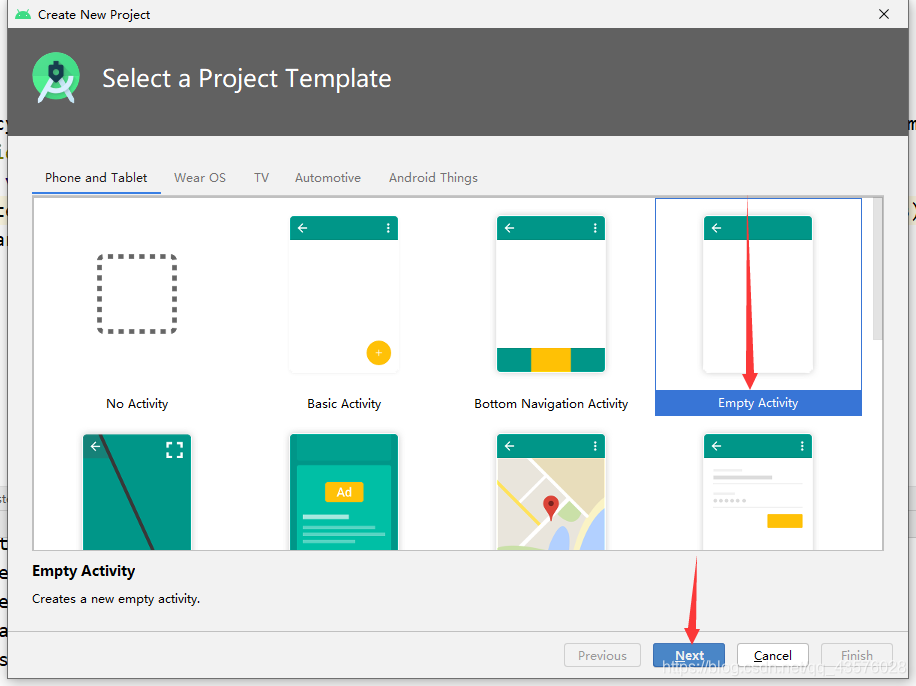Click the dashed square No Activity icon

137,294
